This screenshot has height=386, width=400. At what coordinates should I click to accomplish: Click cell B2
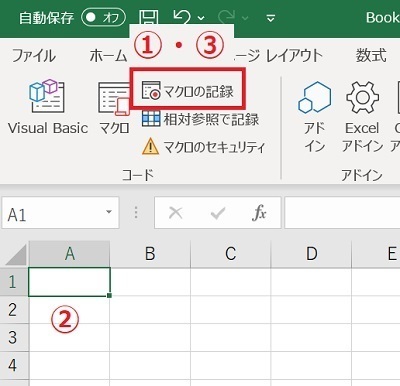click(150, 310)
